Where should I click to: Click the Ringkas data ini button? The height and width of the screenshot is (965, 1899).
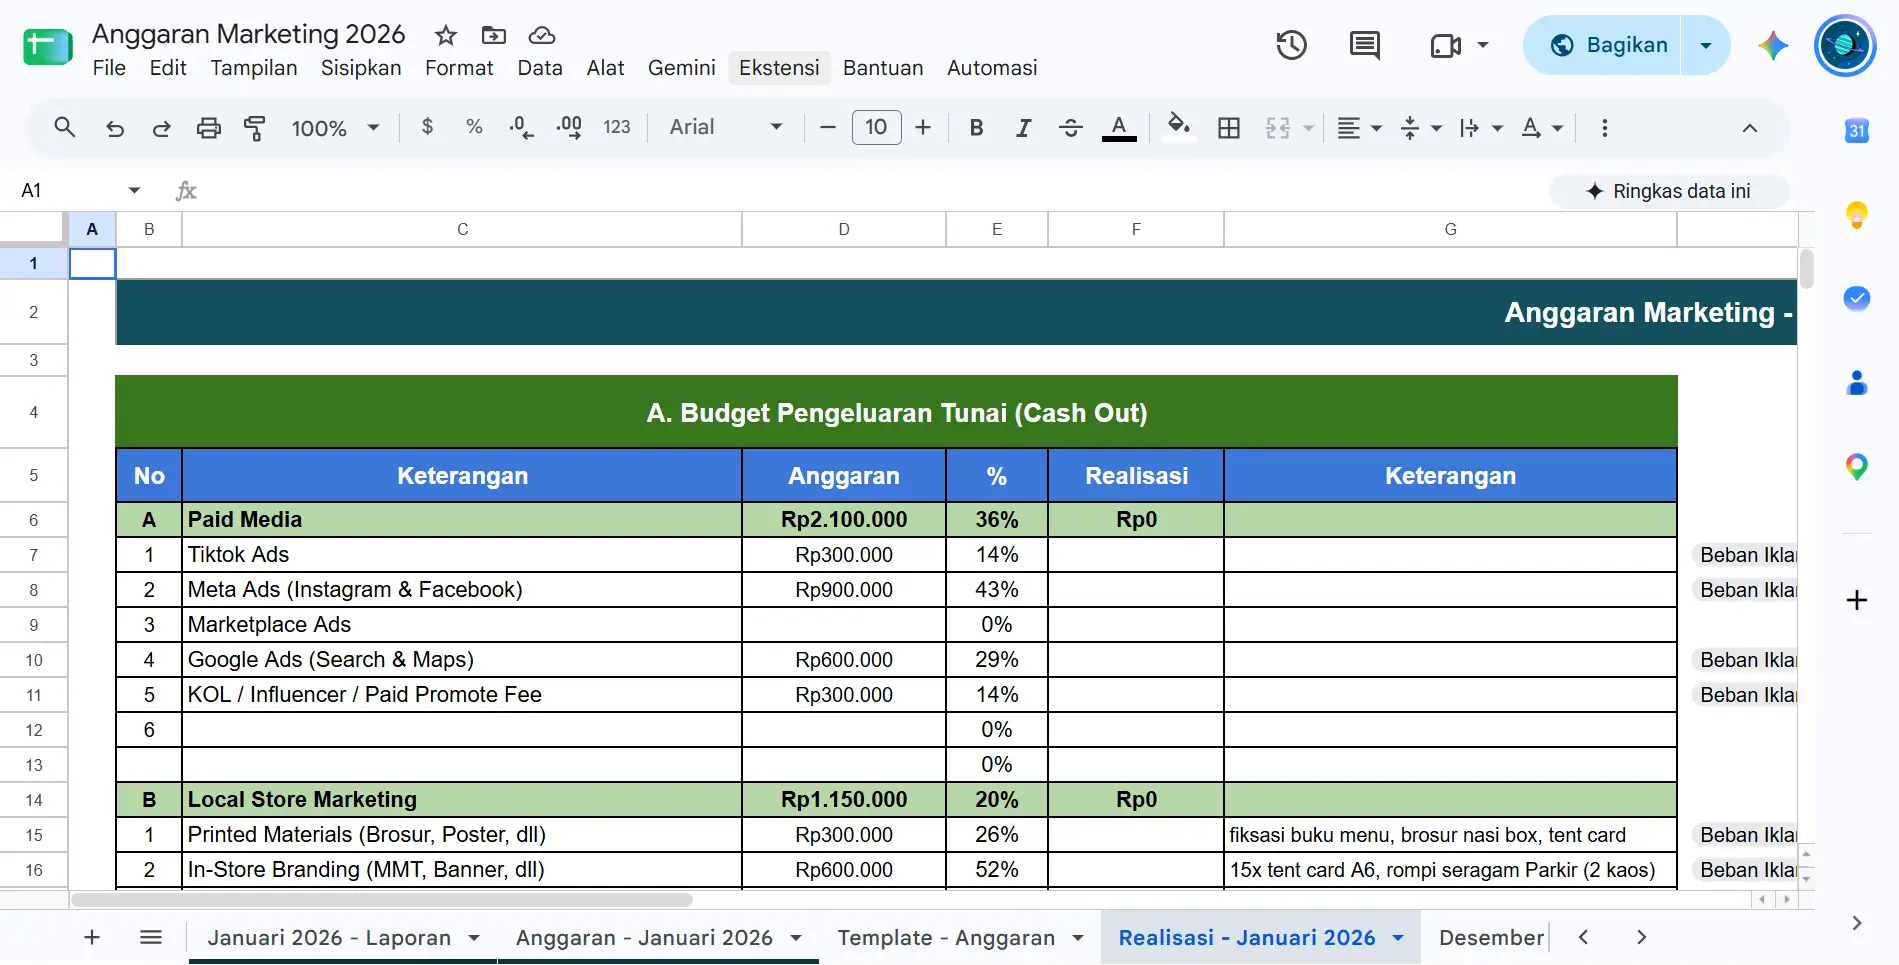pos(1669,191)
